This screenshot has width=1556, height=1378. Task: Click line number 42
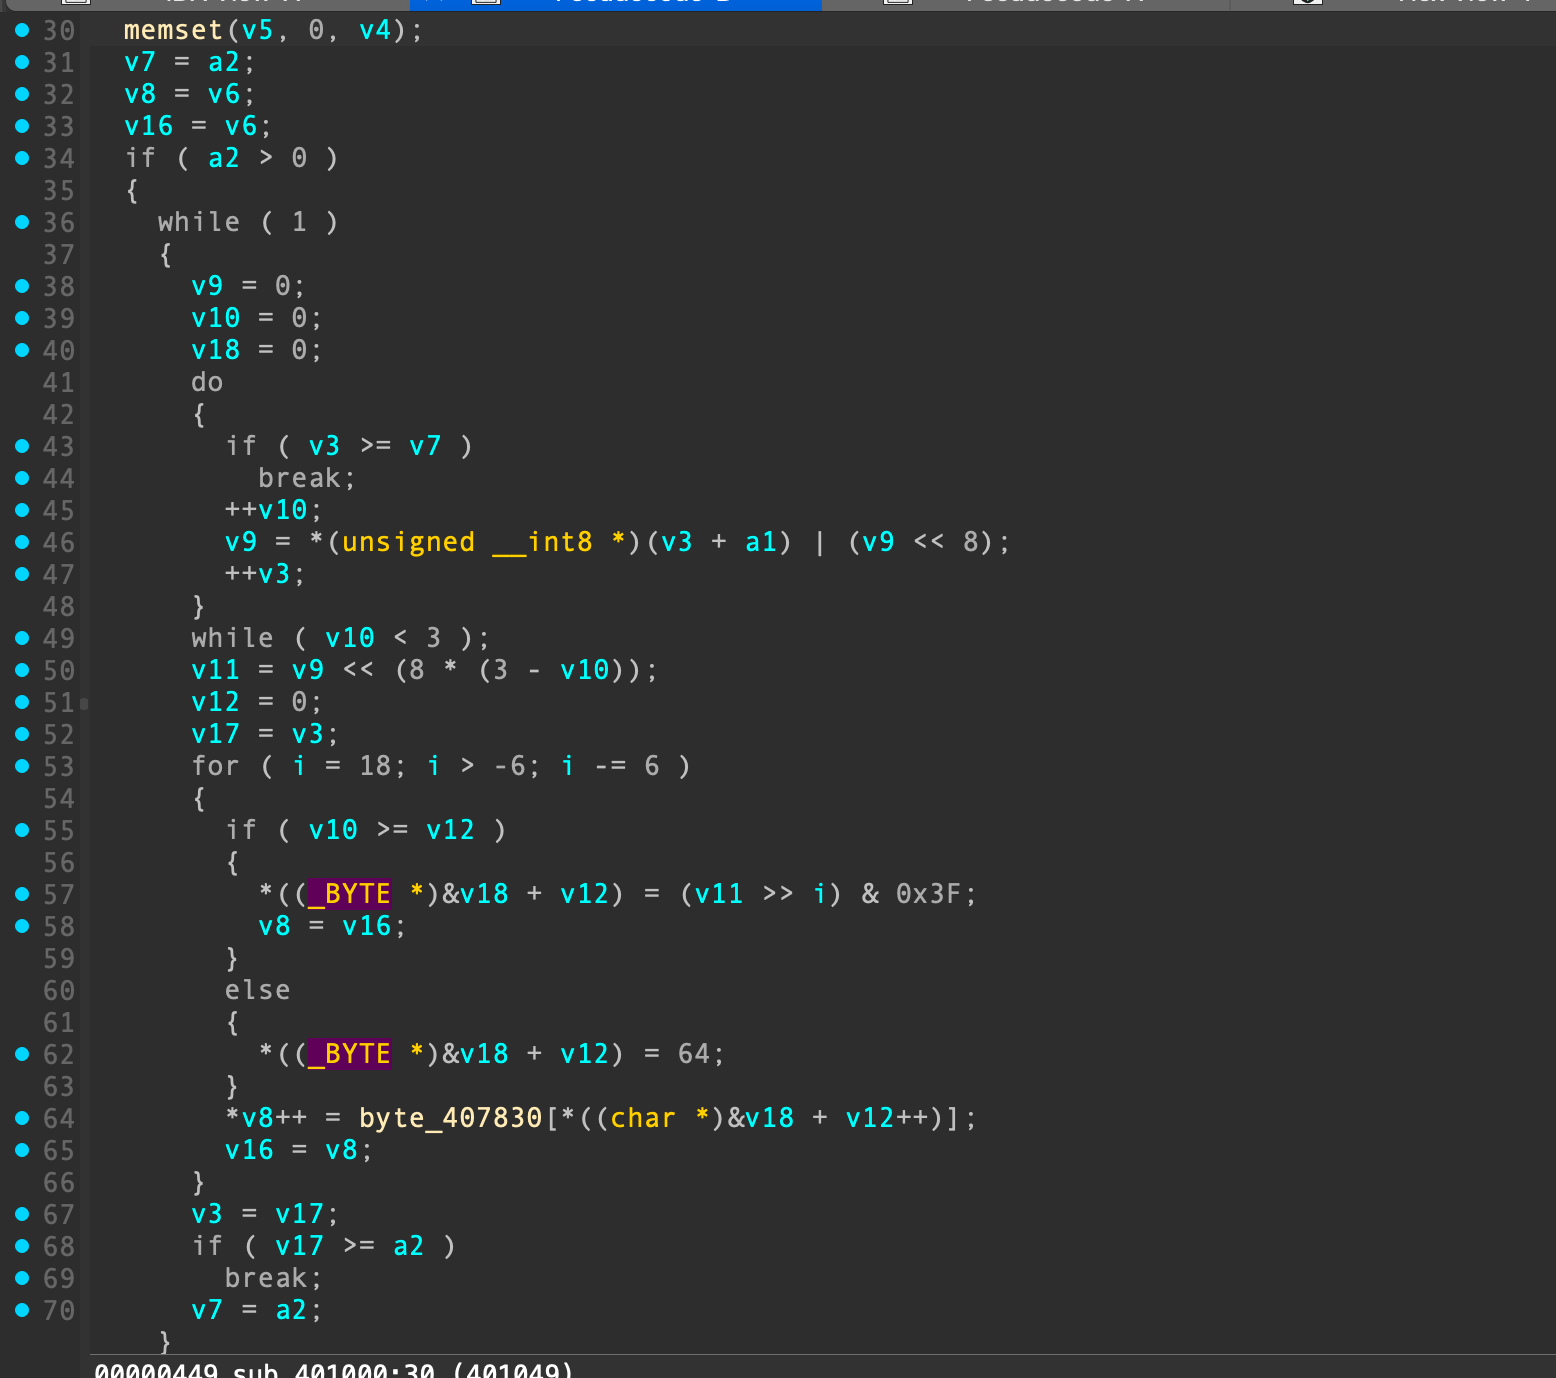coord(59,414)
